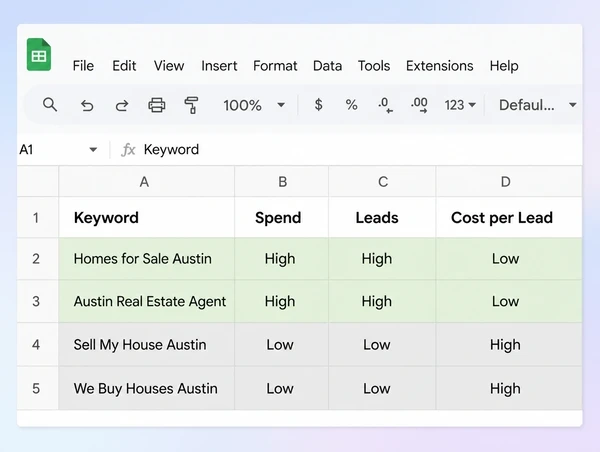This screenshot has height=452, width=600.
Task: Select Leads cell for Austin Real Estate Agent
Action: click(382, 301)
